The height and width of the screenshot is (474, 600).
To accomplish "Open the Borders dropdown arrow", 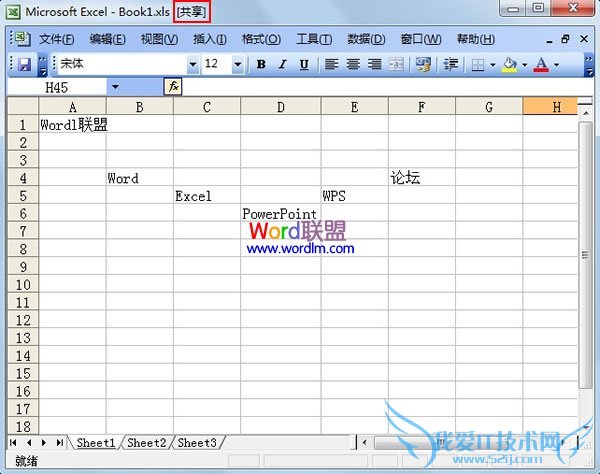I will point(493,64).
